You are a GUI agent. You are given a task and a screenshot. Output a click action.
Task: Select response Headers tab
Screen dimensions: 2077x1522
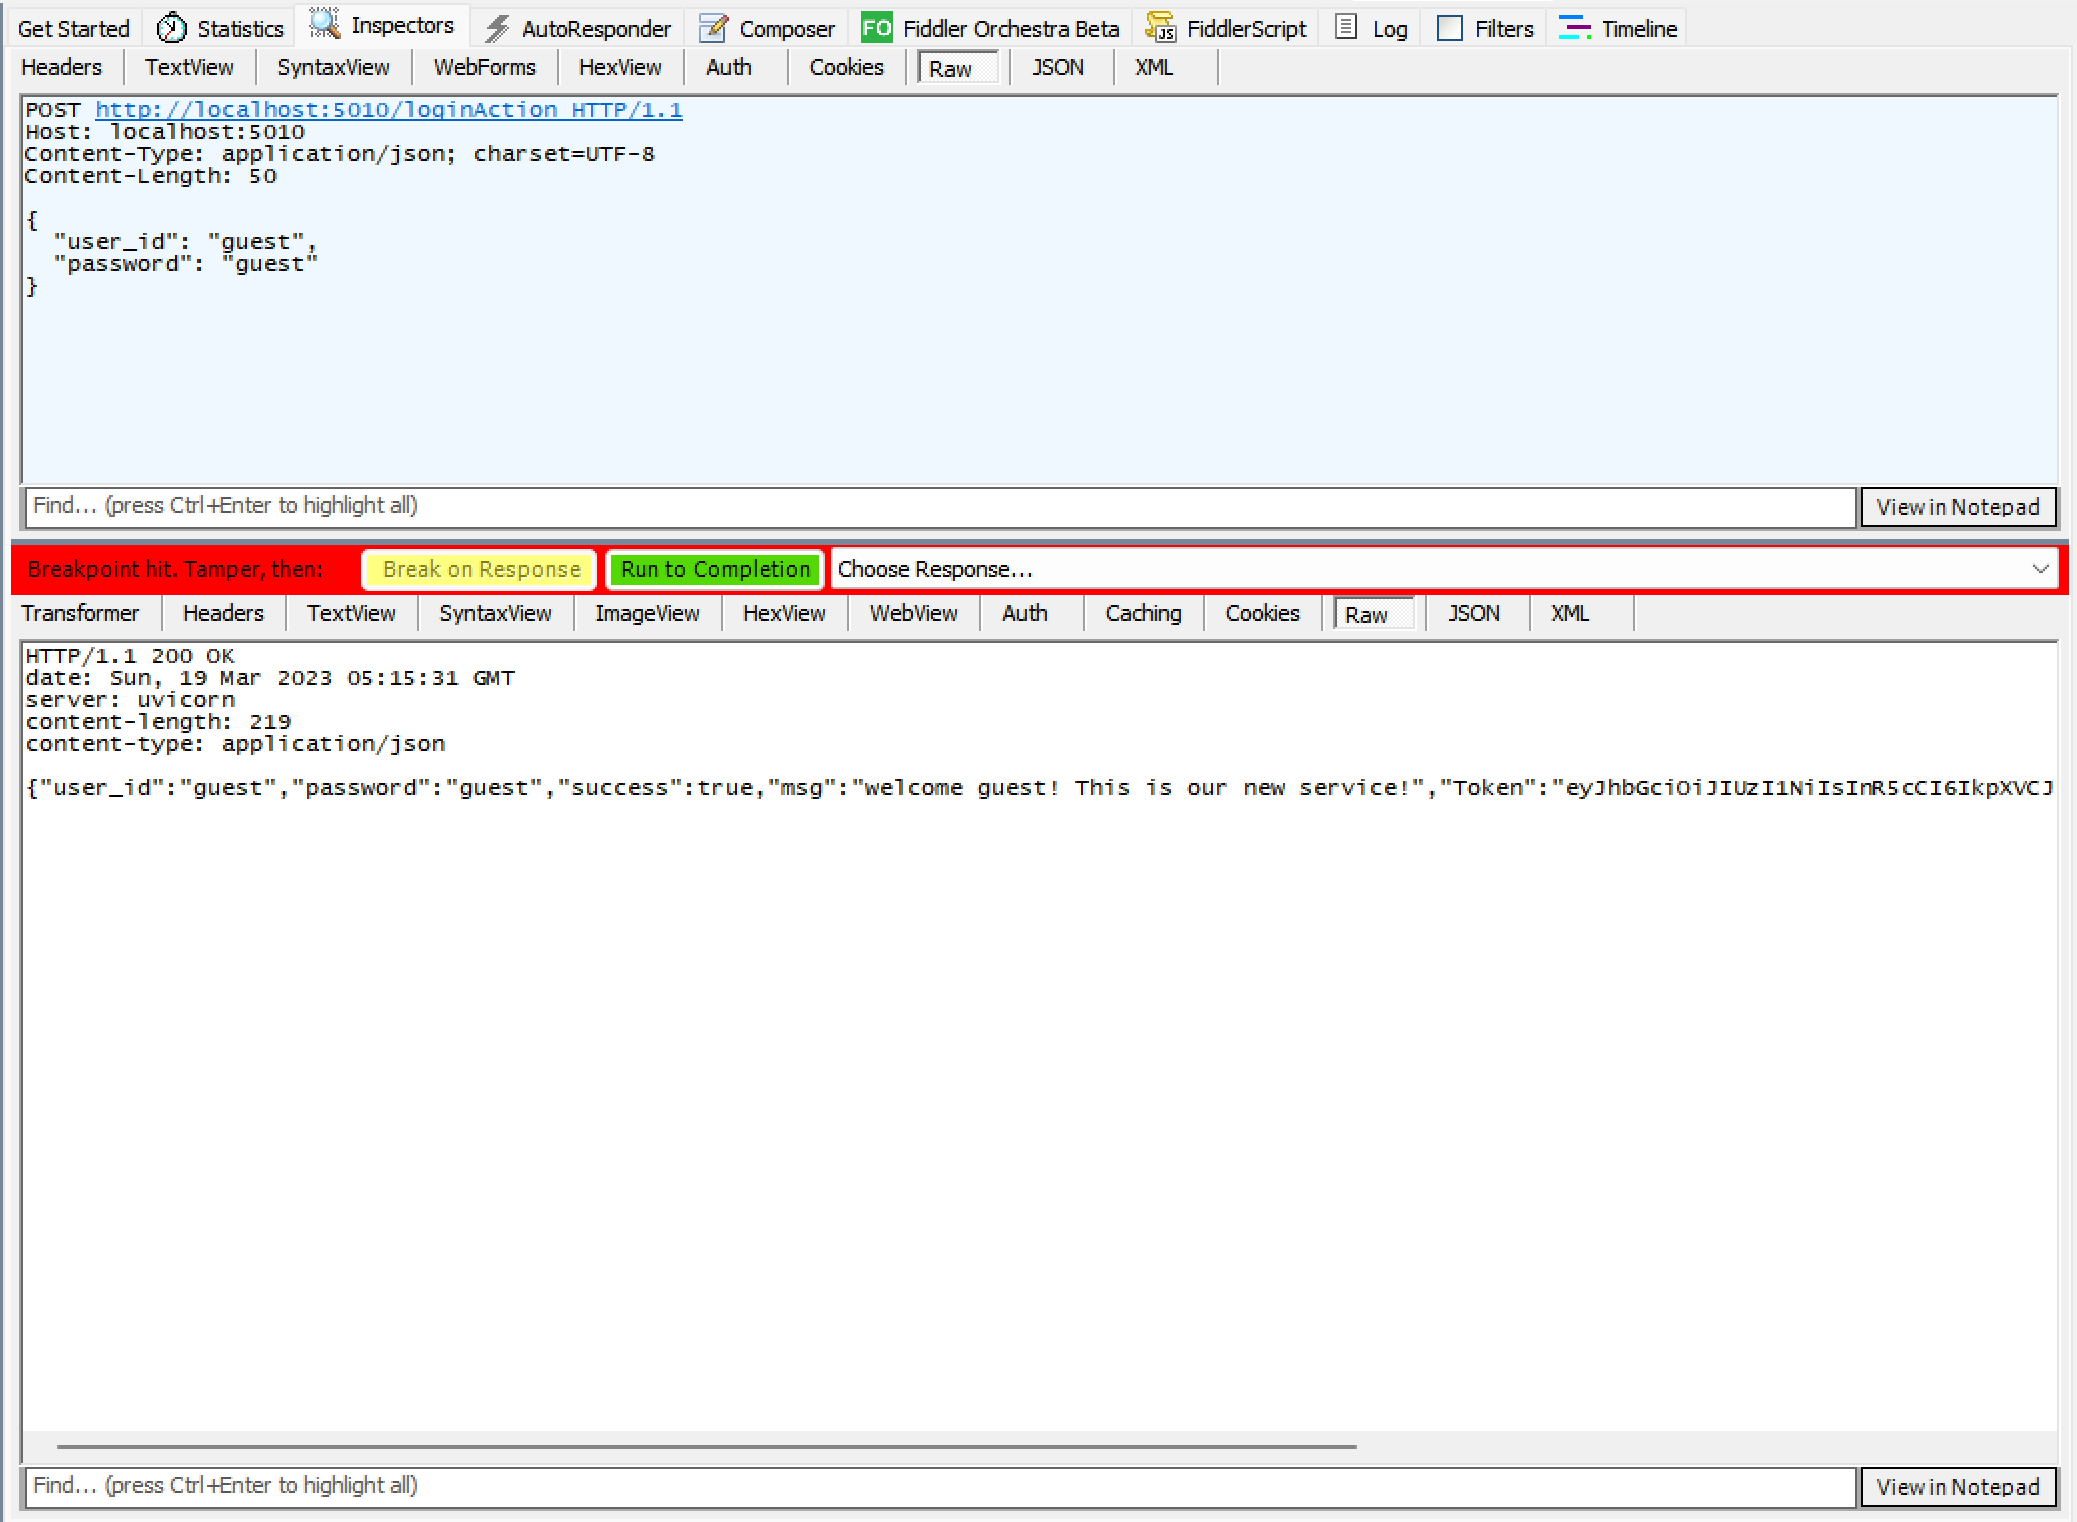pyautogui.click(x=224, y=613)
